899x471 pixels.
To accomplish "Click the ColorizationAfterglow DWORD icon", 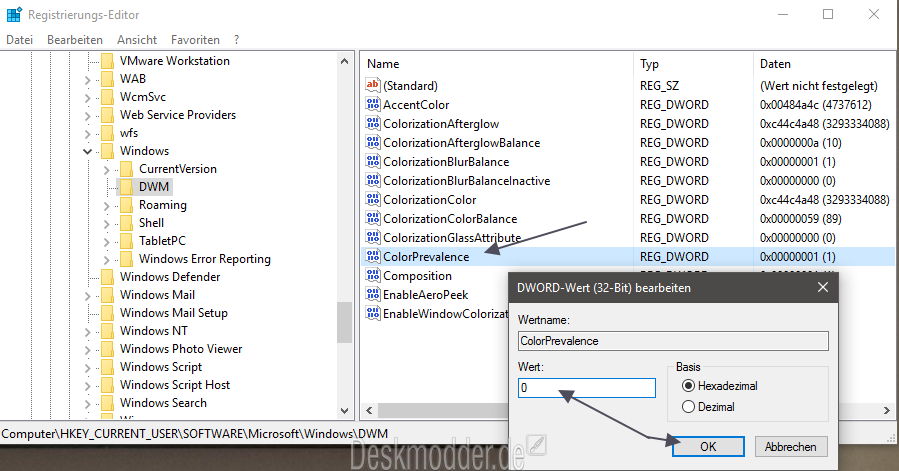I will pos(373,123).
